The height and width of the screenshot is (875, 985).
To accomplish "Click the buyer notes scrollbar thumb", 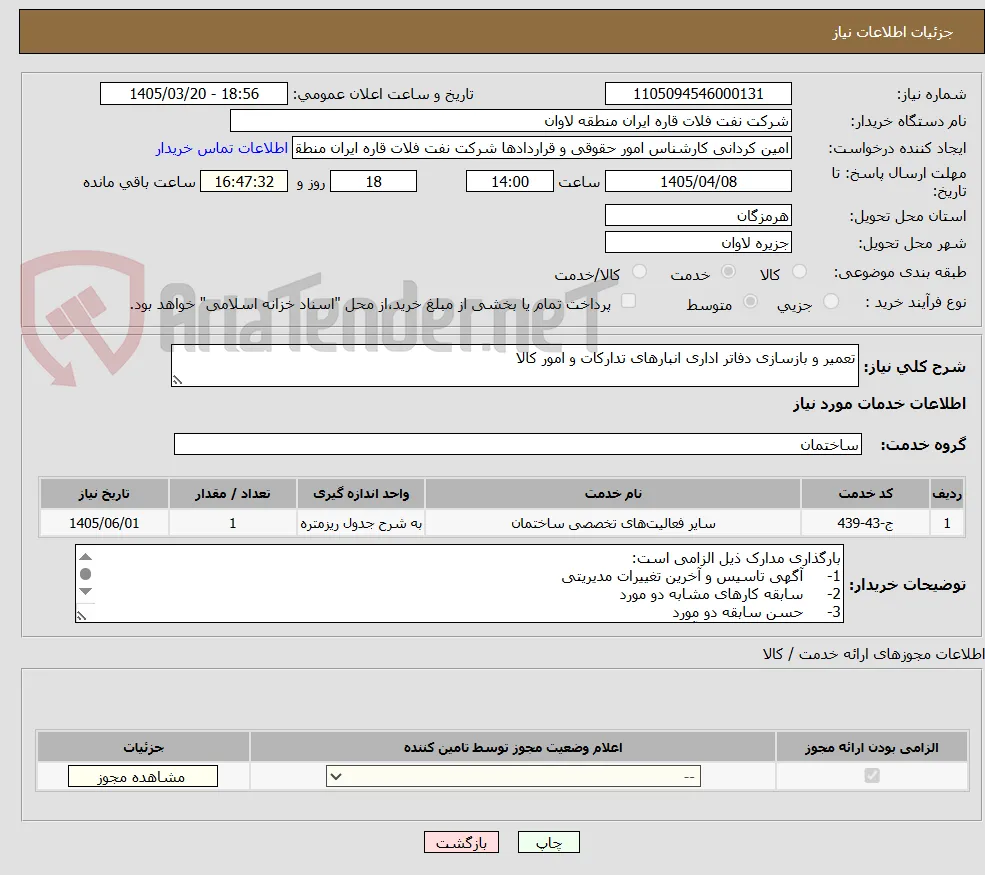I will click(x=86, y=574).
